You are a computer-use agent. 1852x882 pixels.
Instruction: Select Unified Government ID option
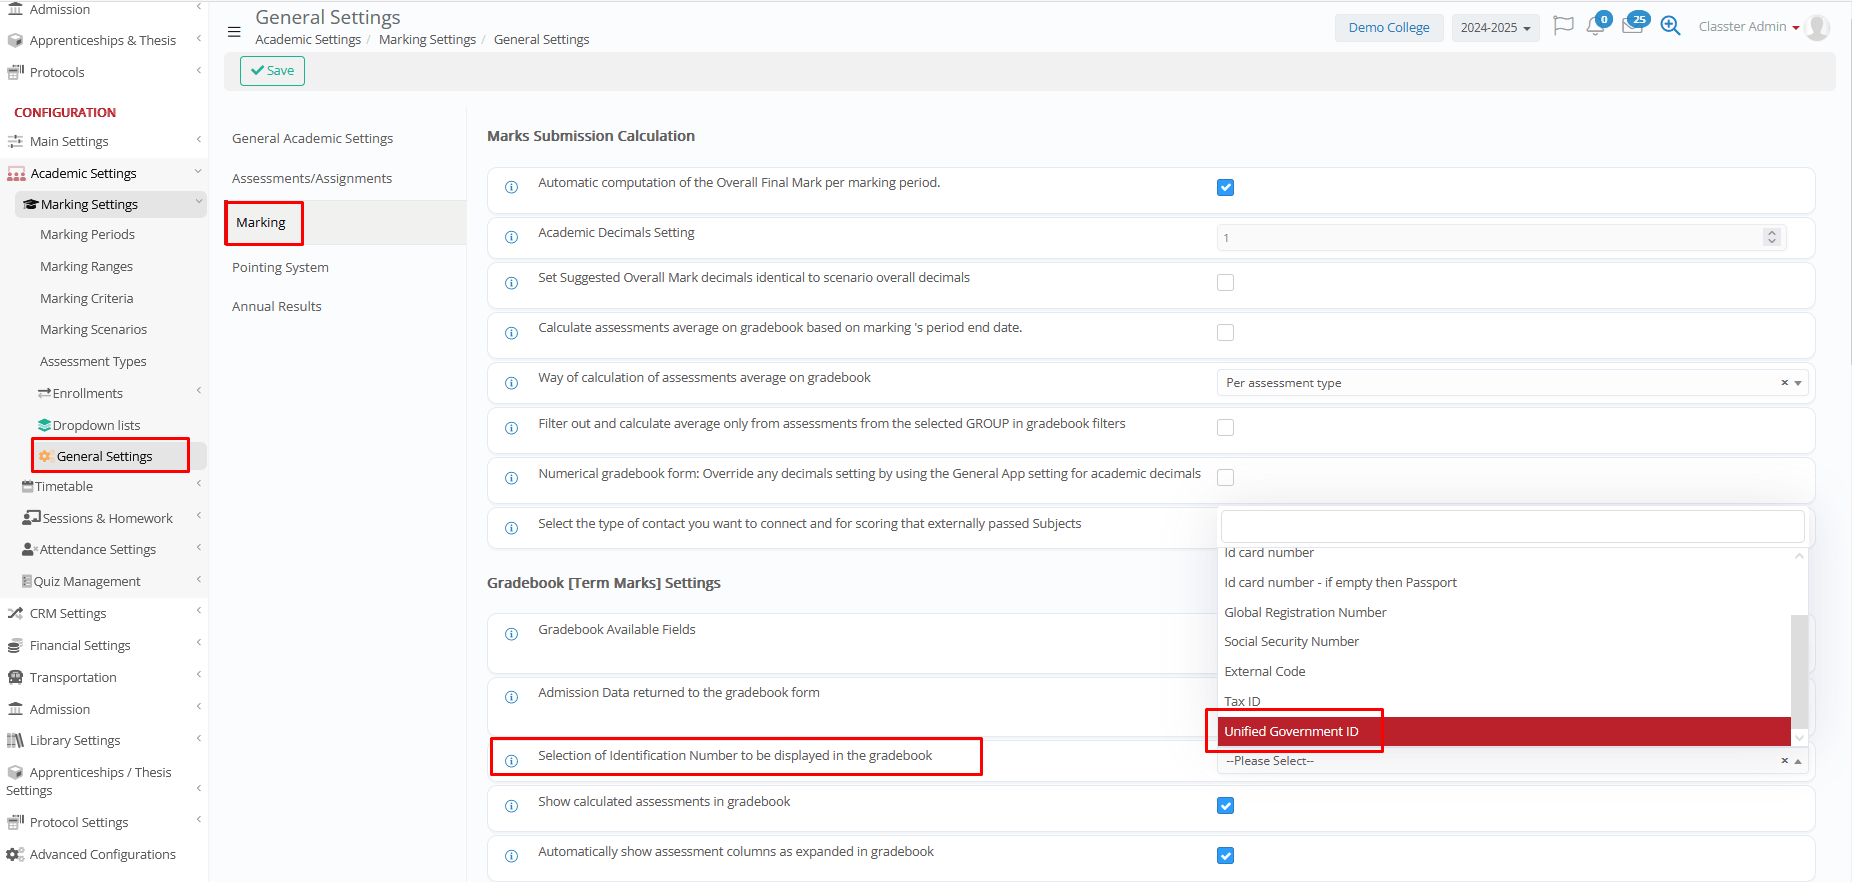[1291, 732]
